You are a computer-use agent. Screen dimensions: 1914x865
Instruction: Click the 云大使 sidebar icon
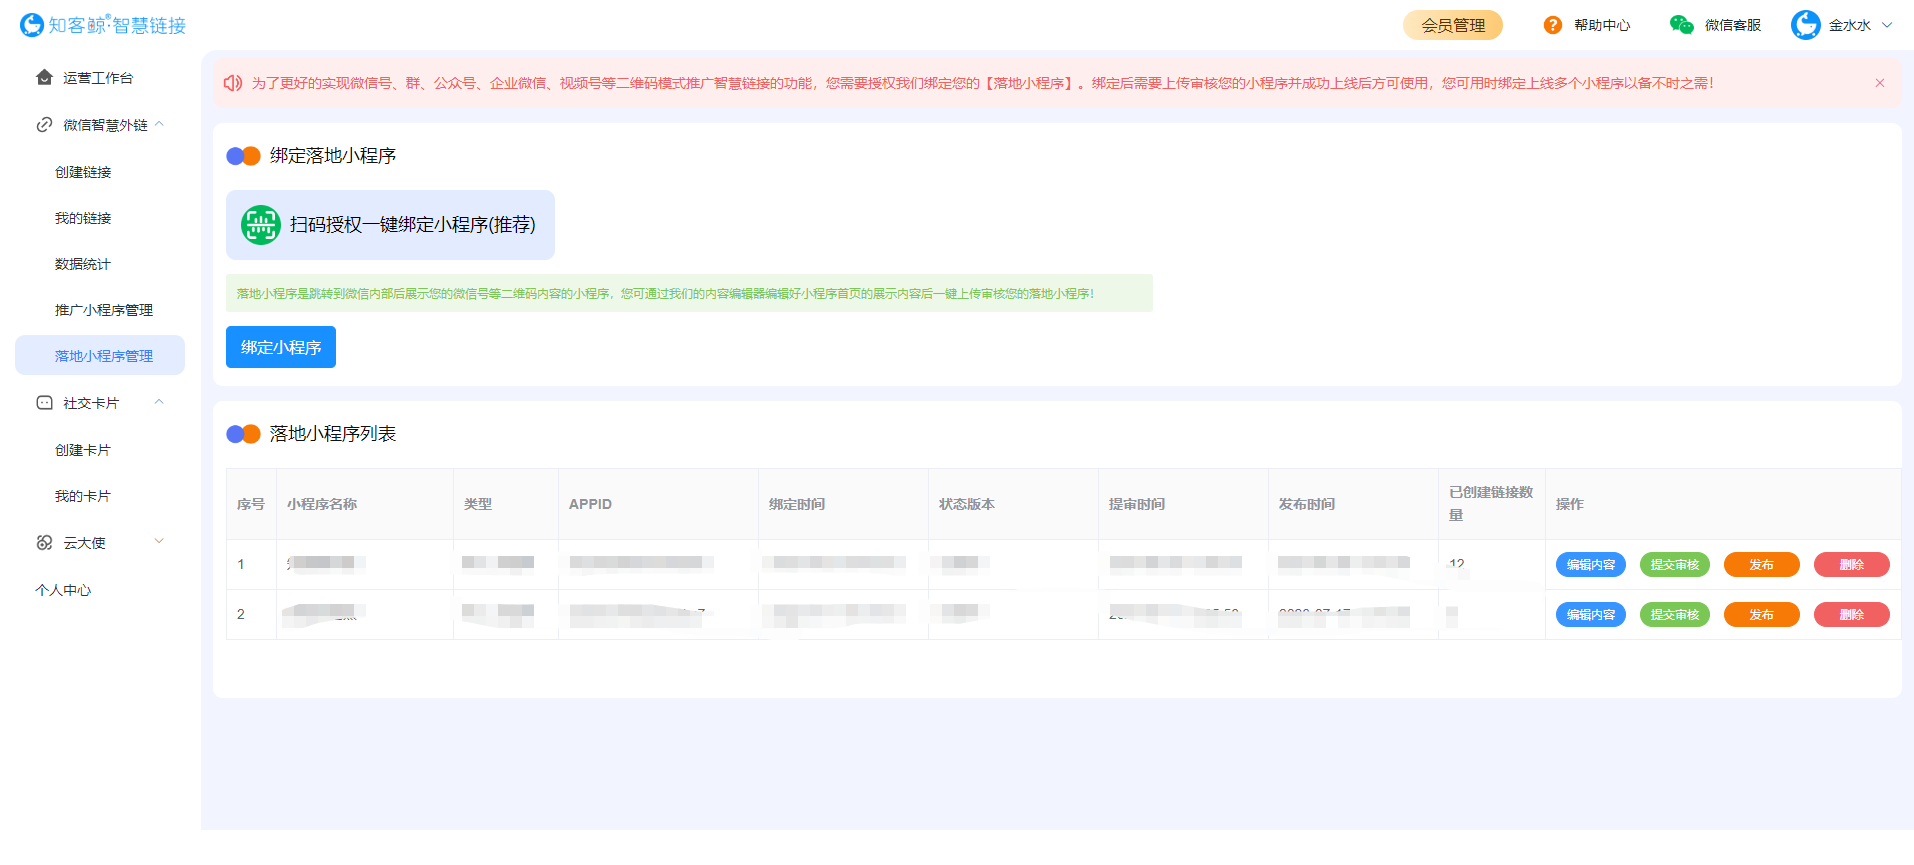(x=44, y=543)
